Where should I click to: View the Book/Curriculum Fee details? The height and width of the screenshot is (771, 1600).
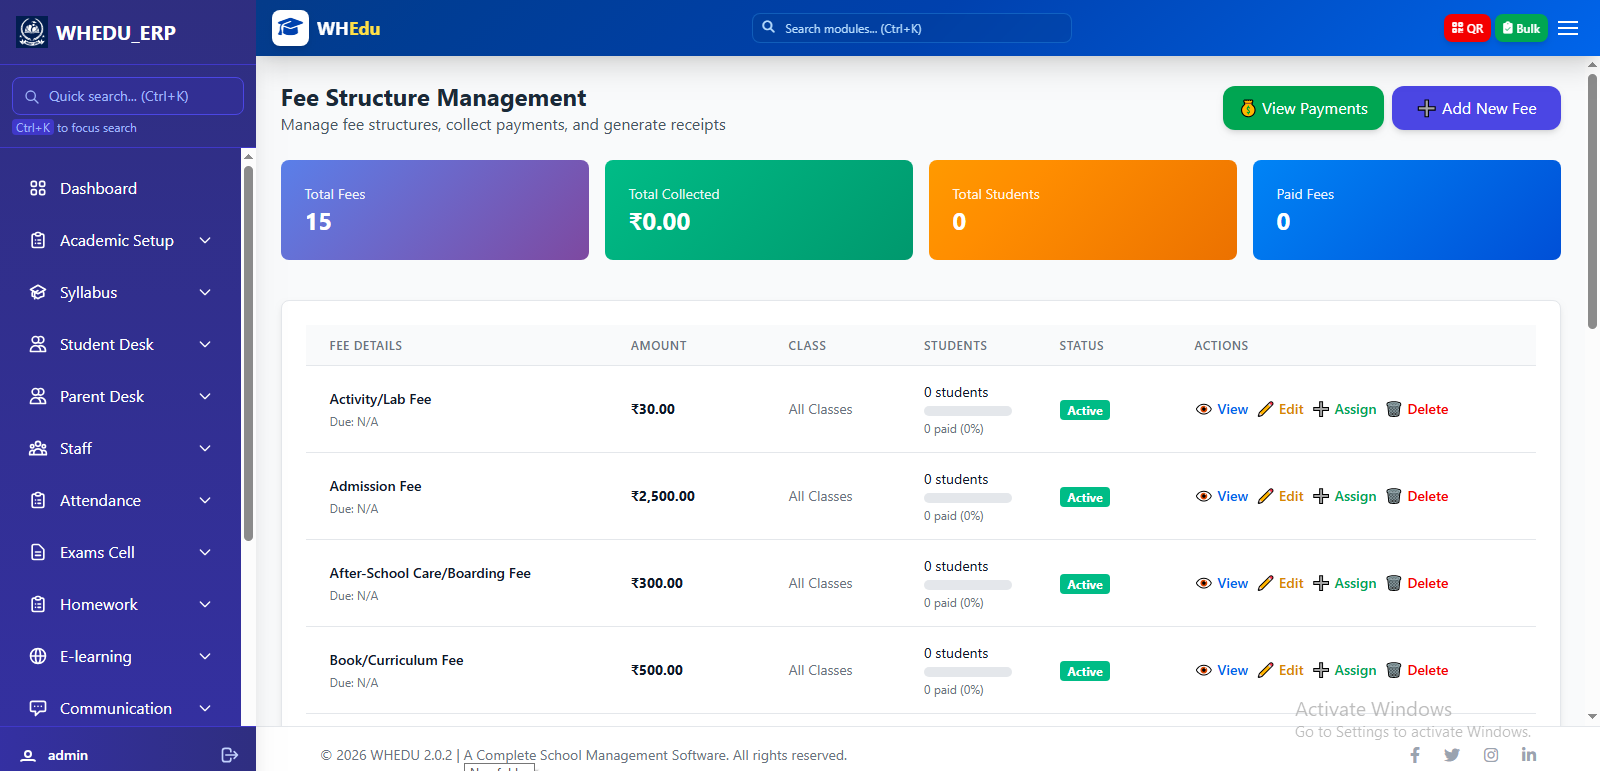(1222, 670)
